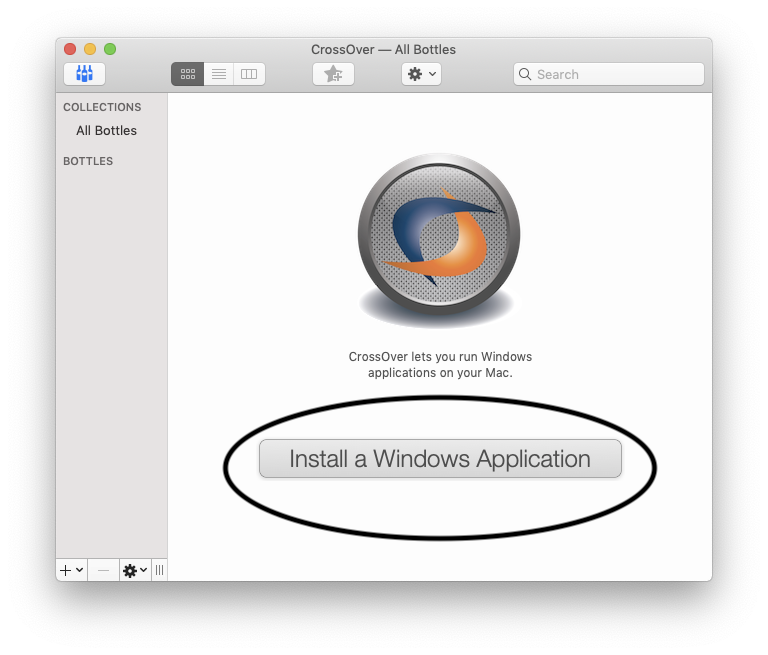Switch to list view
The height and width of the screenshot is (655, 768).
[219, 74]
